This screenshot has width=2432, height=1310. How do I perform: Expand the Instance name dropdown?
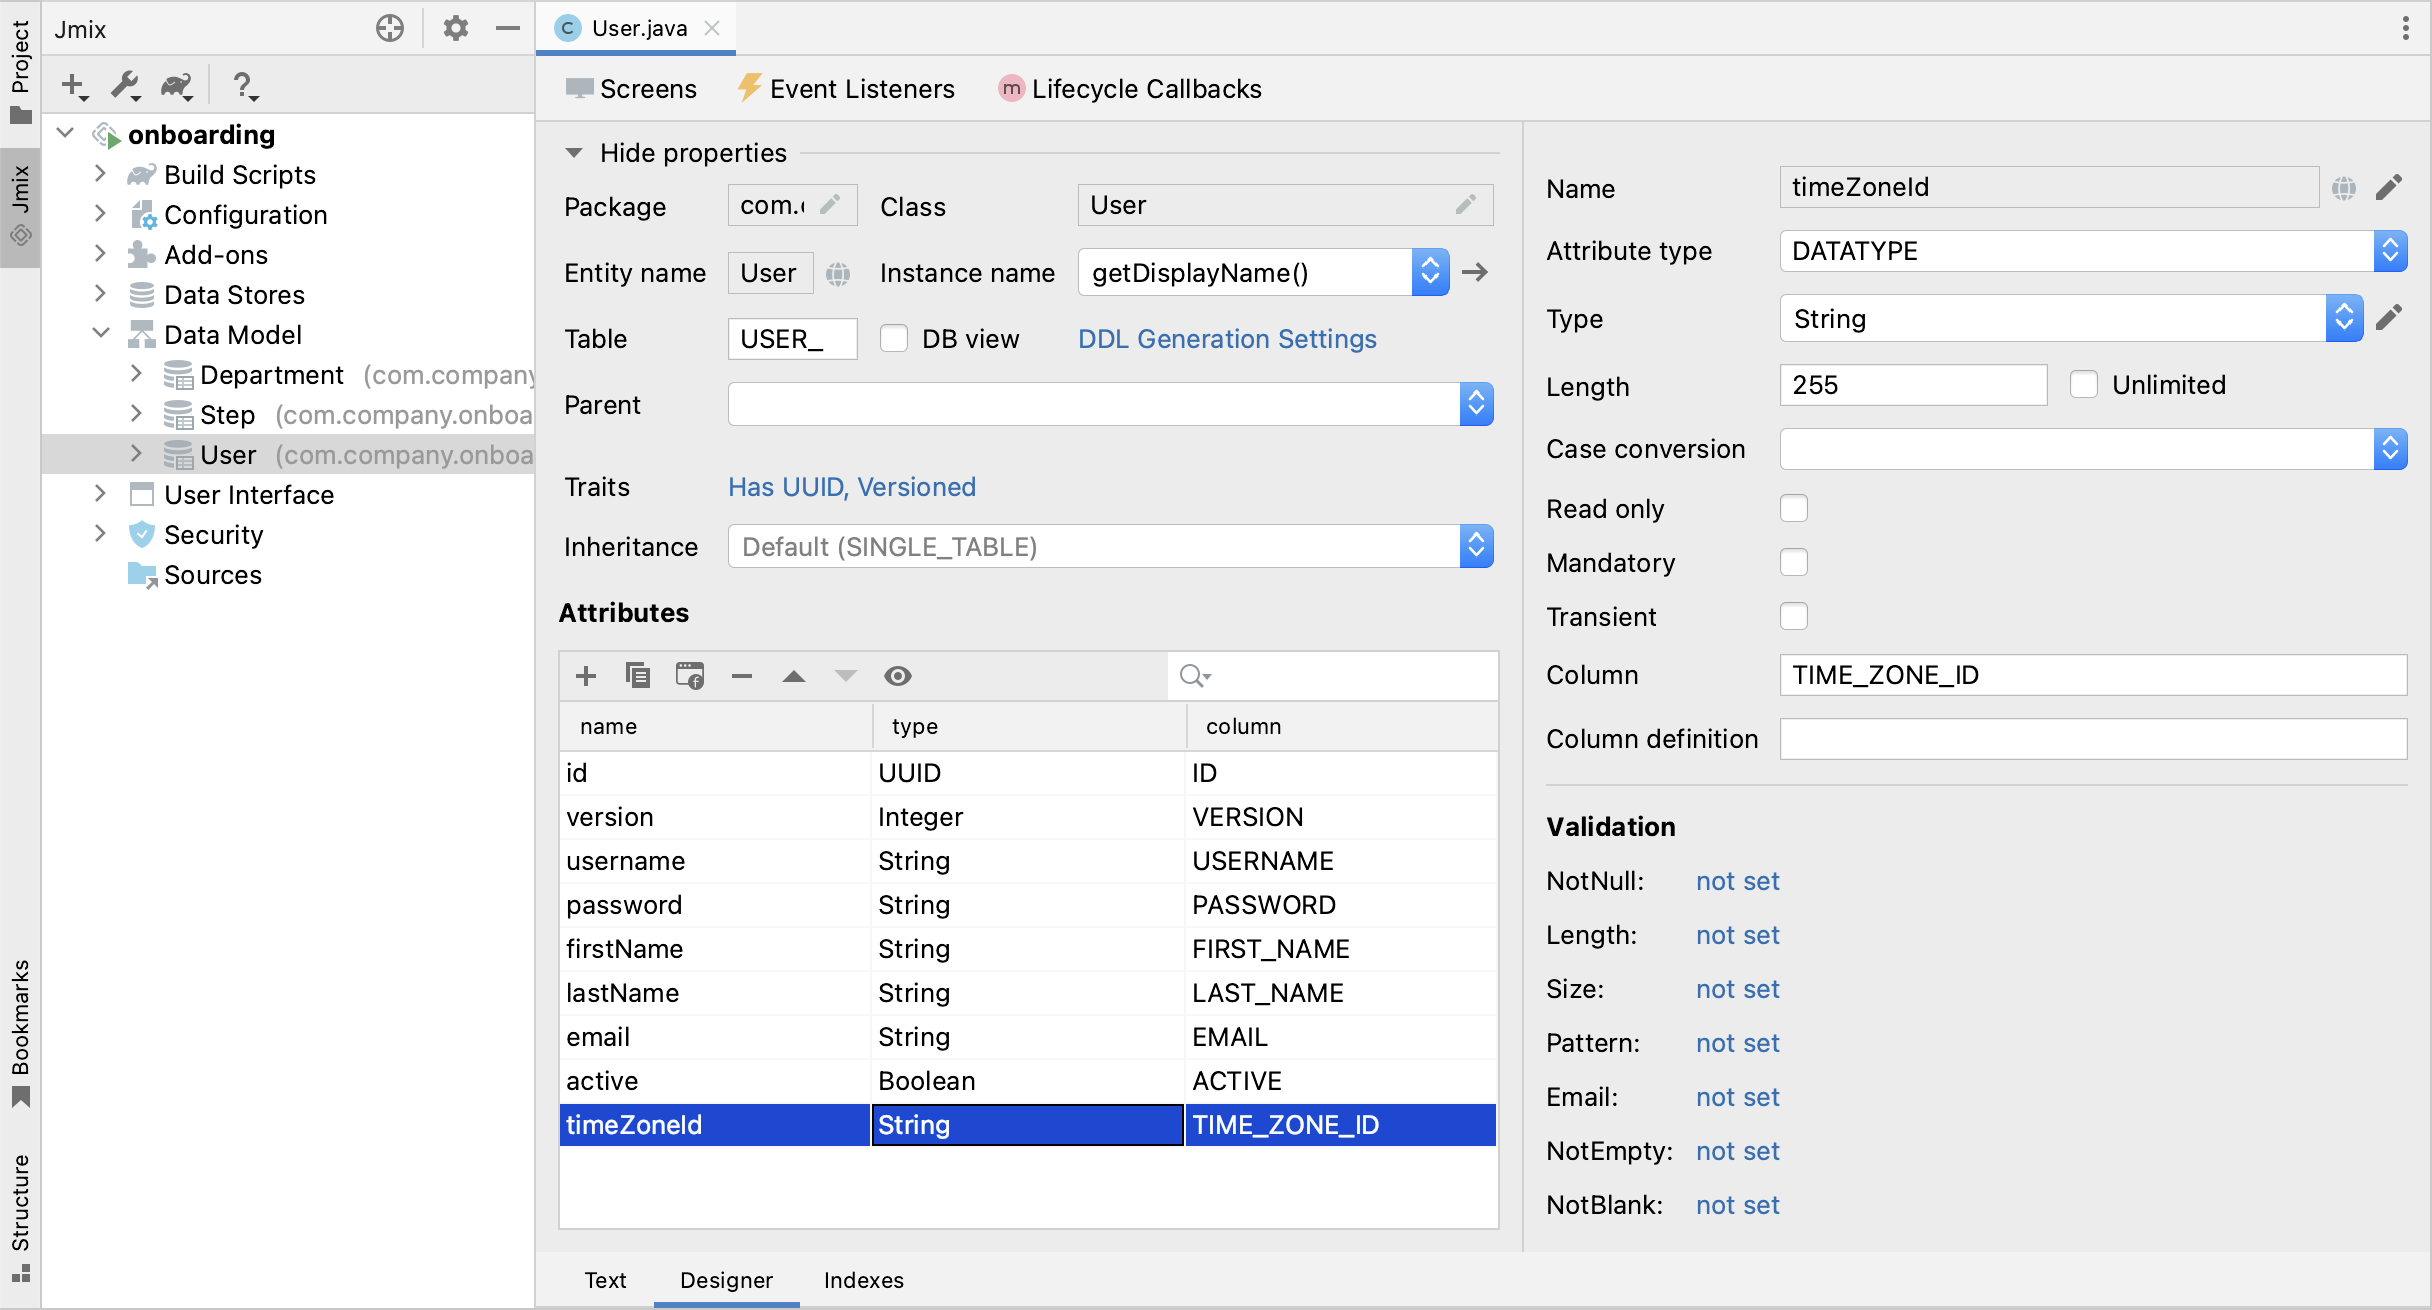point(1429,271)
